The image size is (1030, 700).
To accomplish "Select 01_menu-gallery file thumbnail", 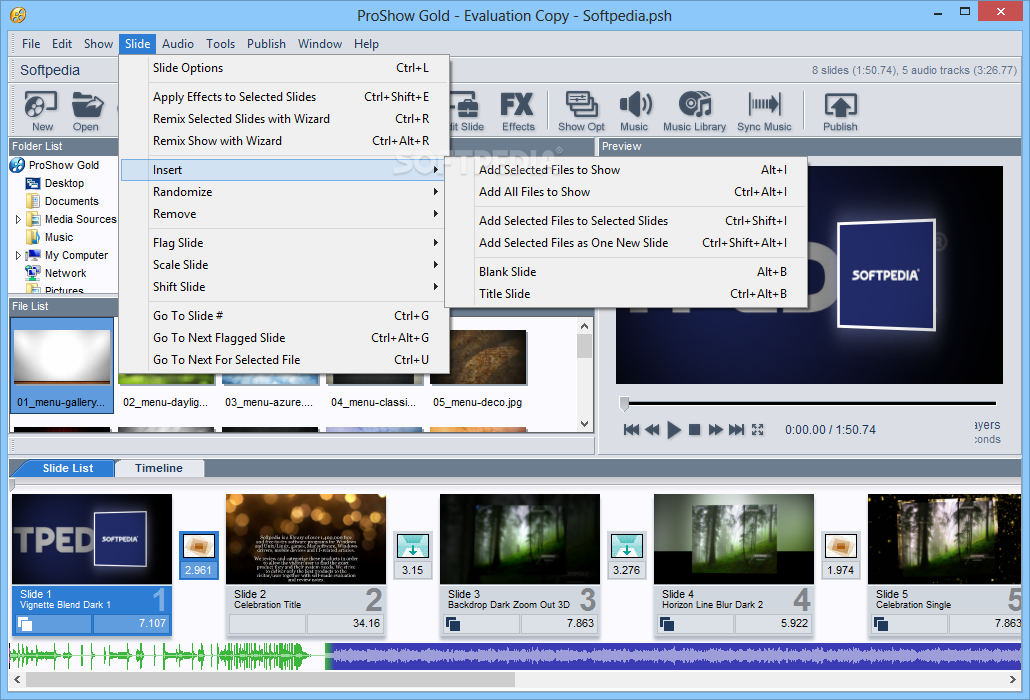I will (62, 366).
